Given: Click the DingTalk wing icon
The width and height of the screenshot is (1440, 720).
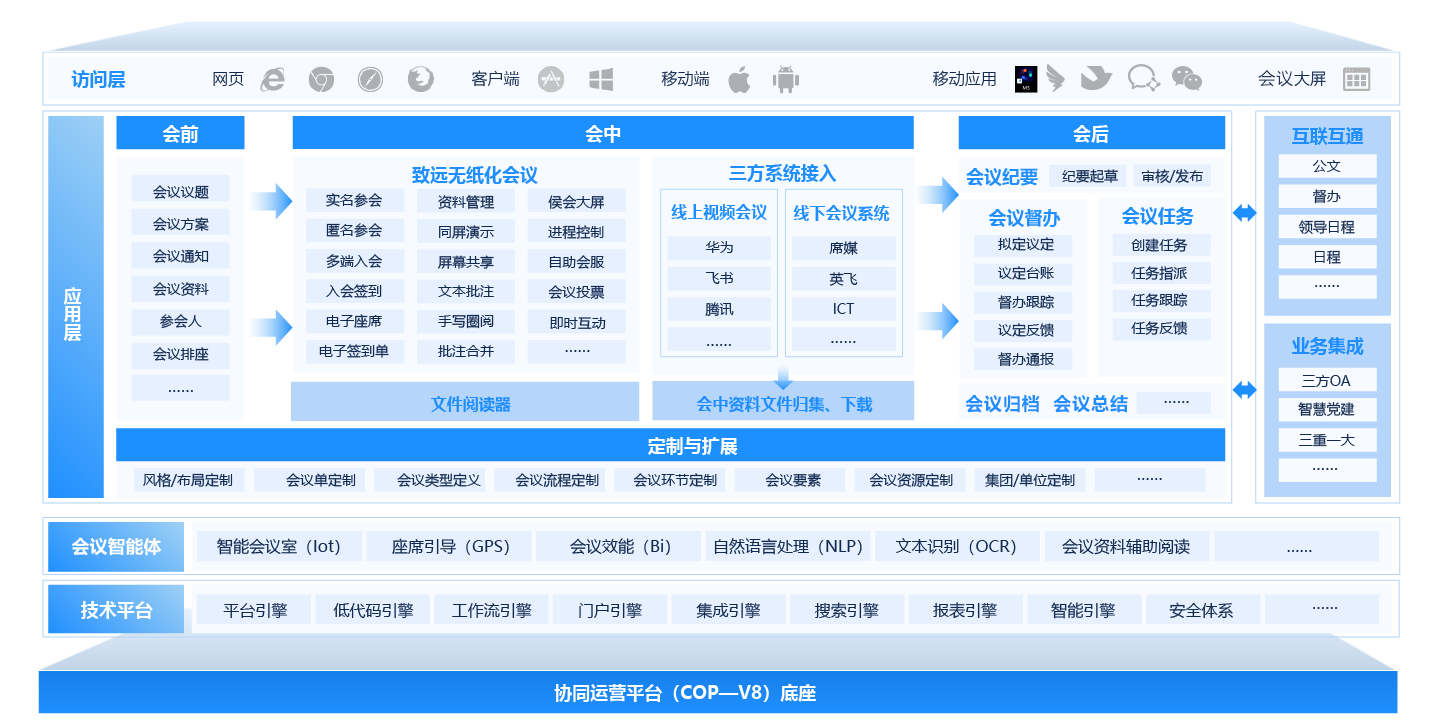Looking at the screenshot, I should pos(1055,79).
